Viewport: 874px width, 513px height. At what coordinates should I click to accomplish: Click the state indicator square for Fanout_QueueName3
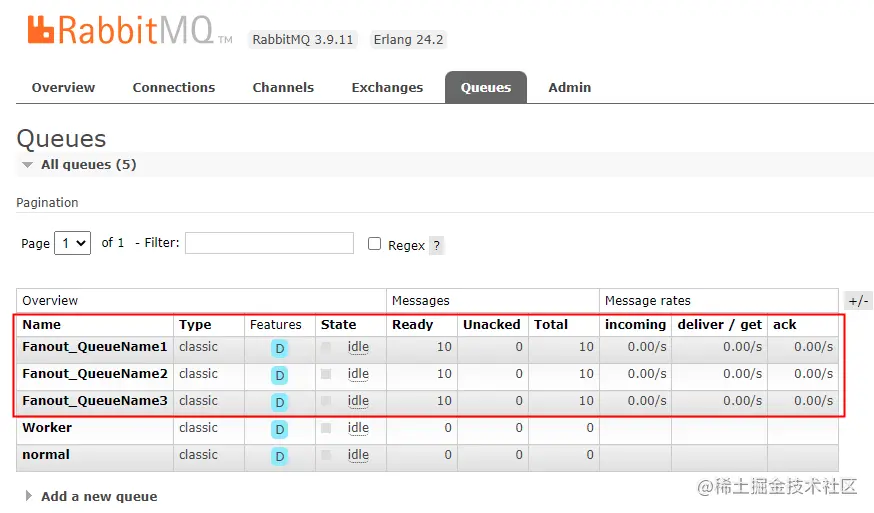[326, 400]
